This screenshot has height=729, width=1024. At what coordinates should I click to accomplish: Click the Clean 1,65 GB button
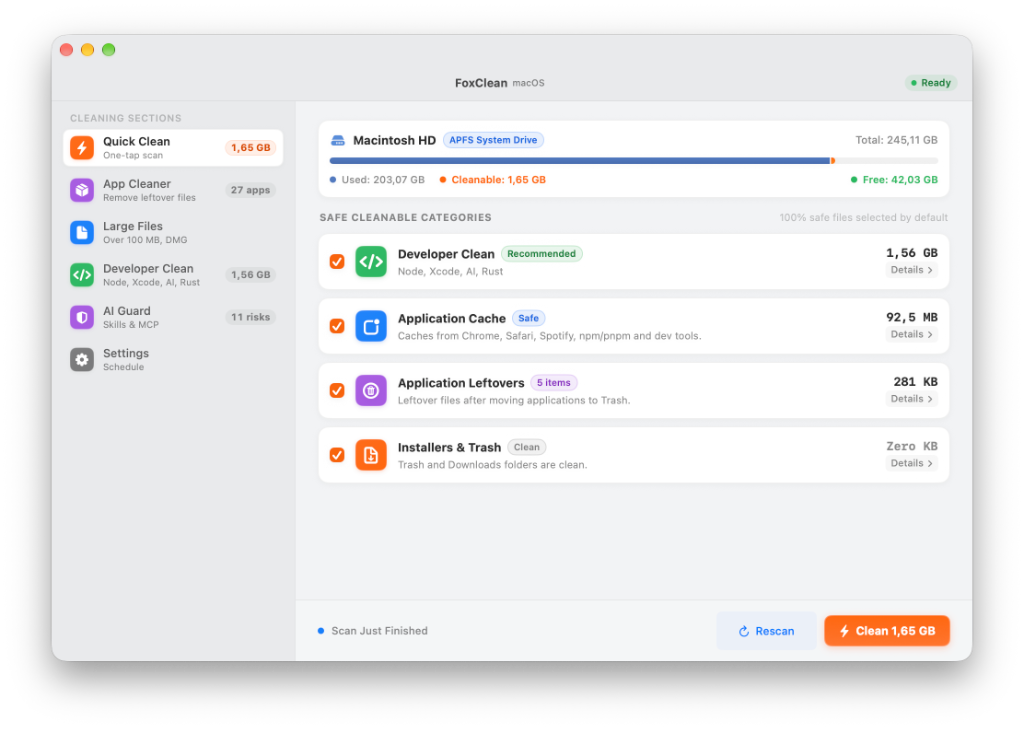tap(887, 631)
